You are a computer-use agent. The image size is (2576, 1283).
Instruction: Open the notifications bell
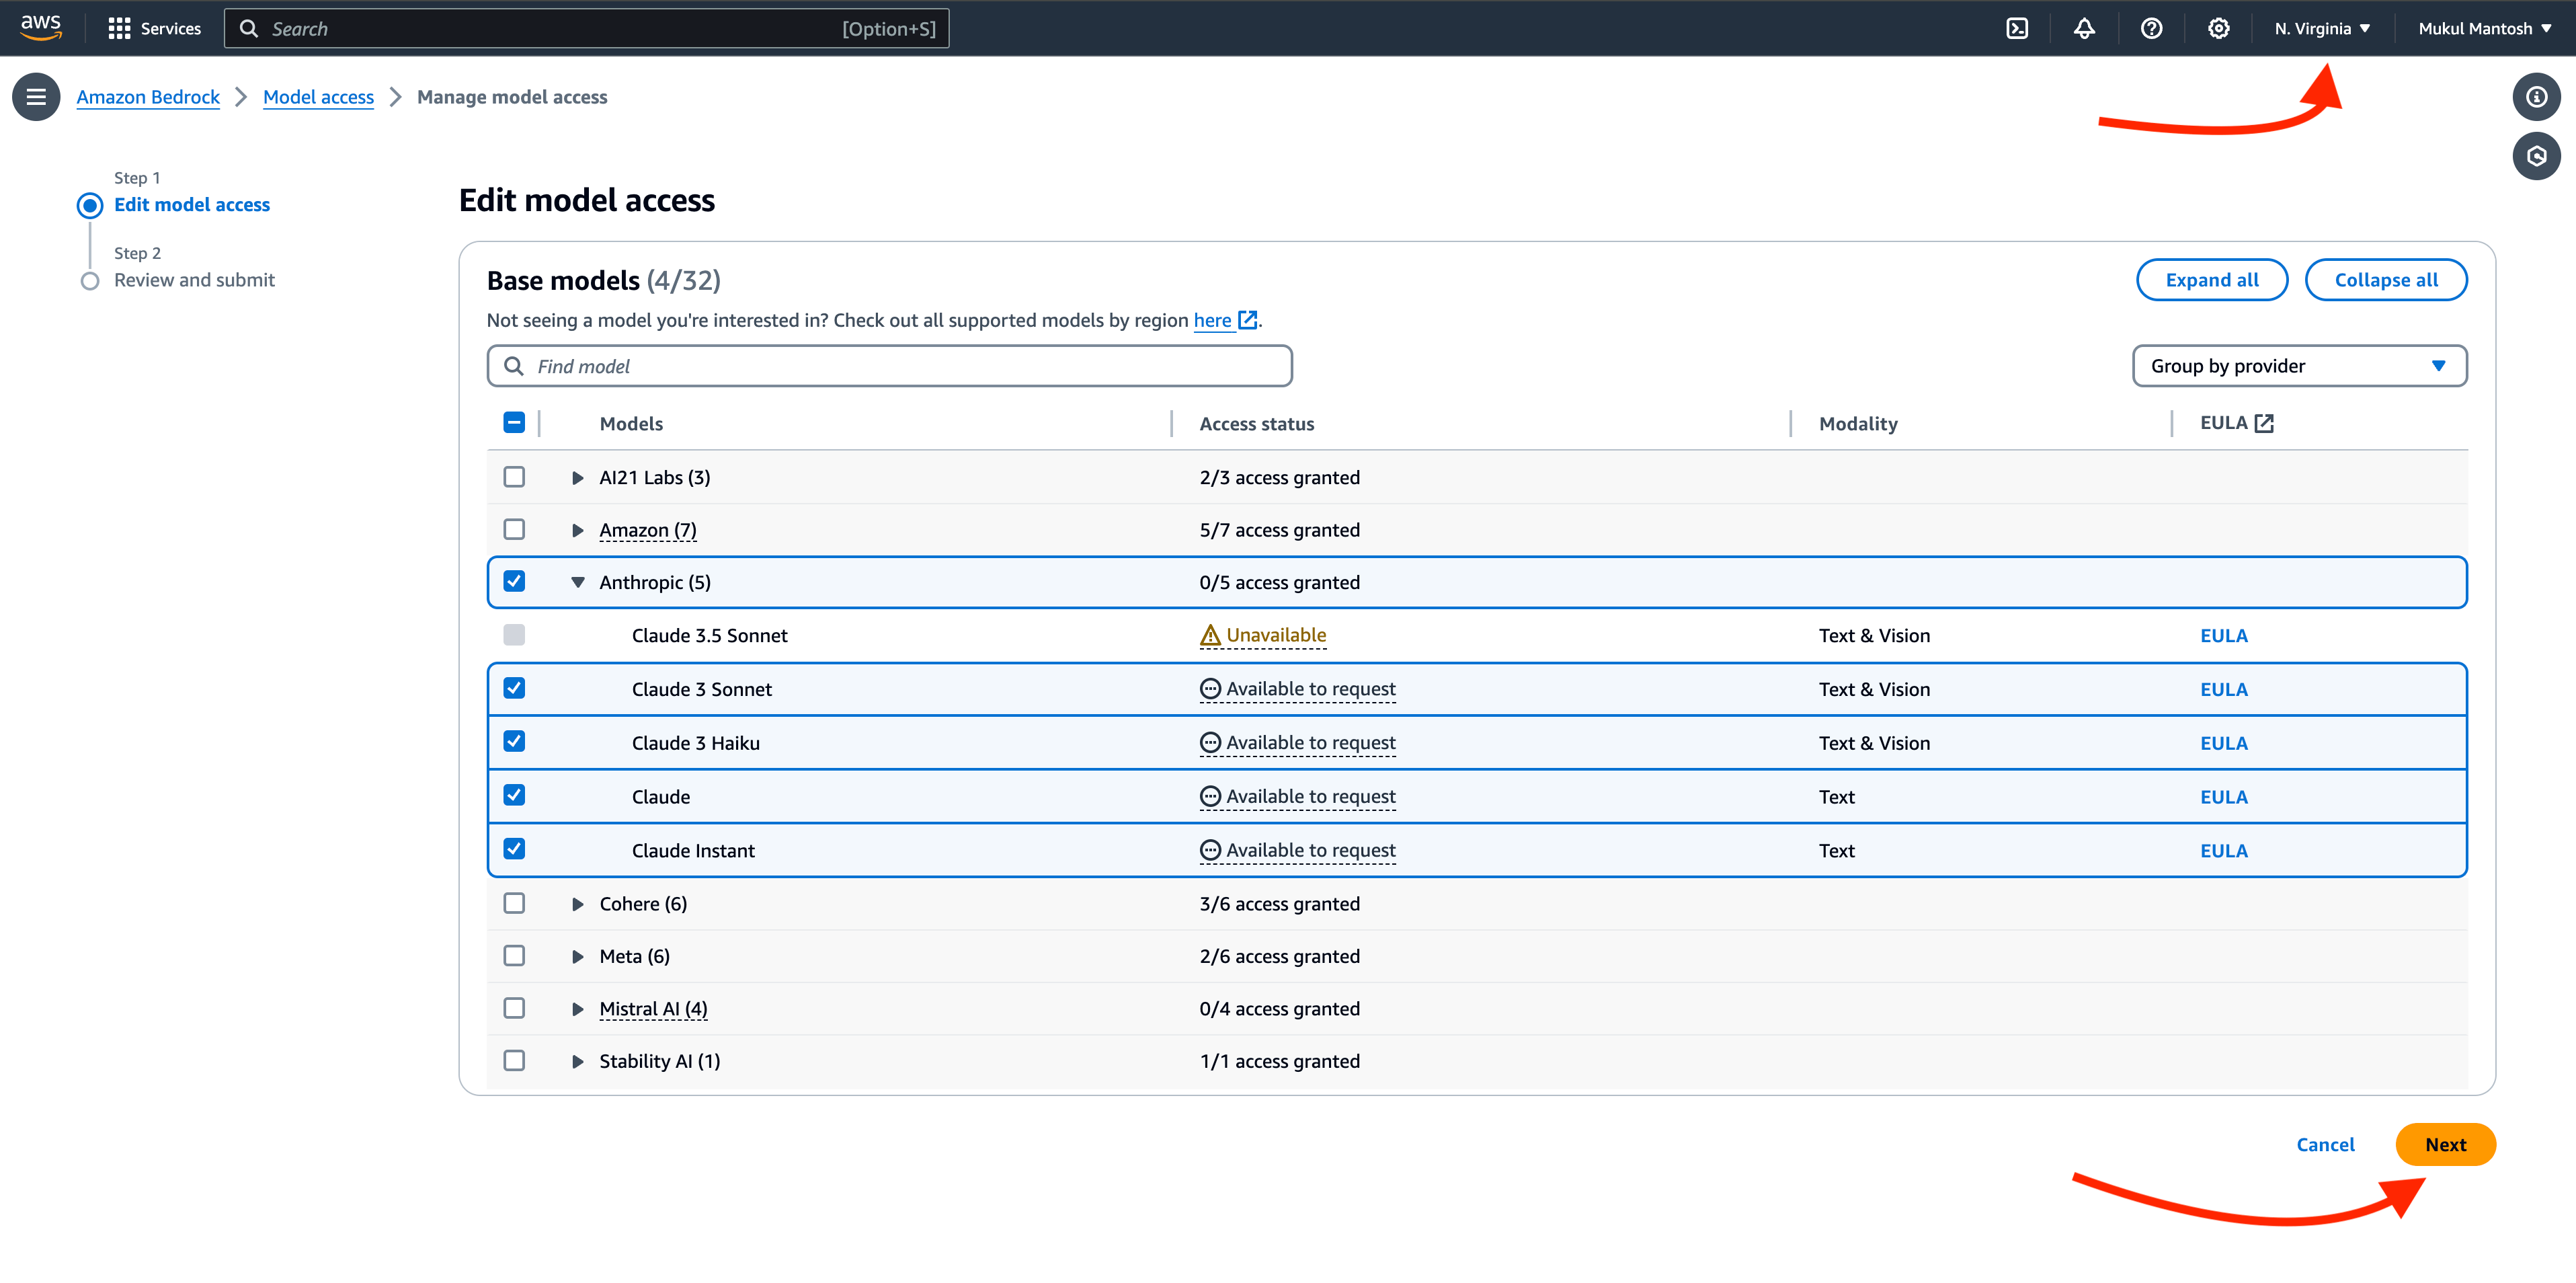coord(2084,28)
